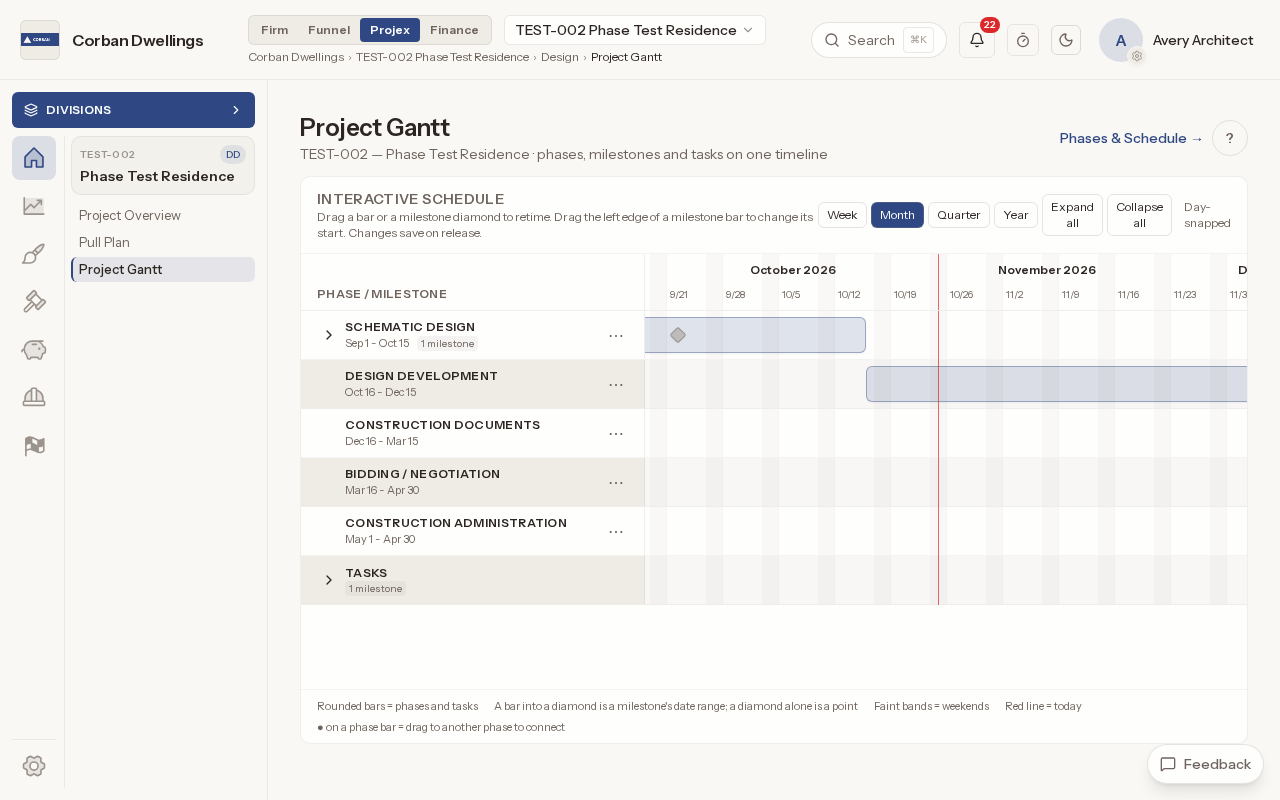
Task: Switch the timeline to Week view
Action: [x=842, y=215]
